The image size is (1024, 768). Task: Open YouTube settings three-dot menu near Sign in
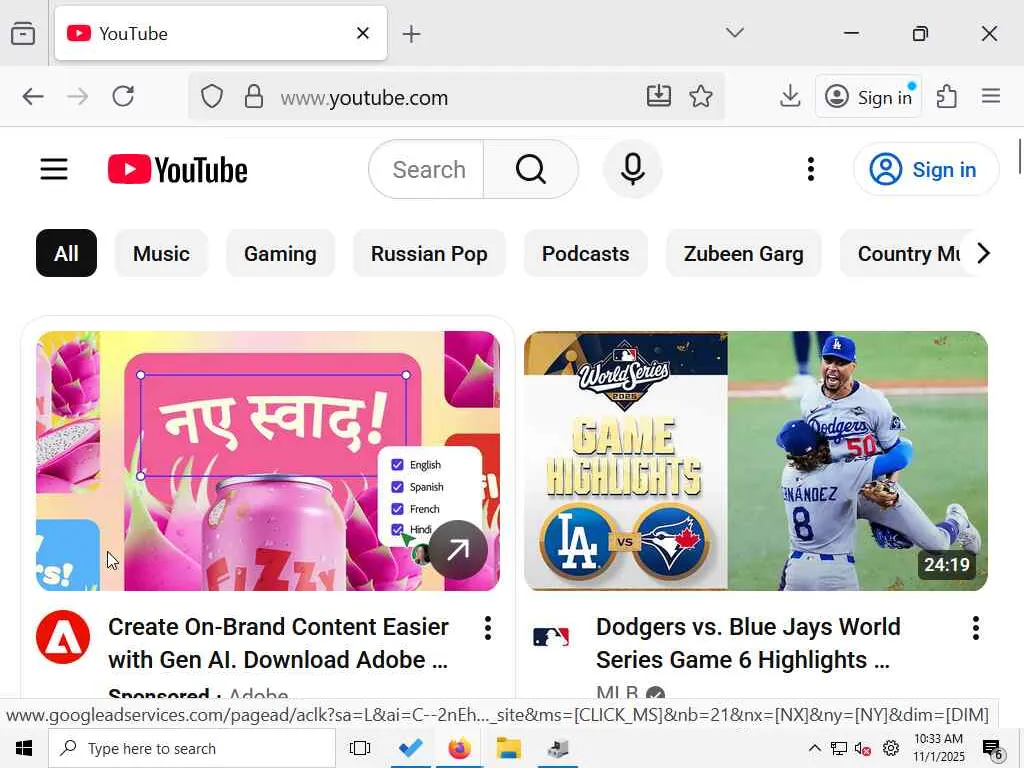pos(810,170)
